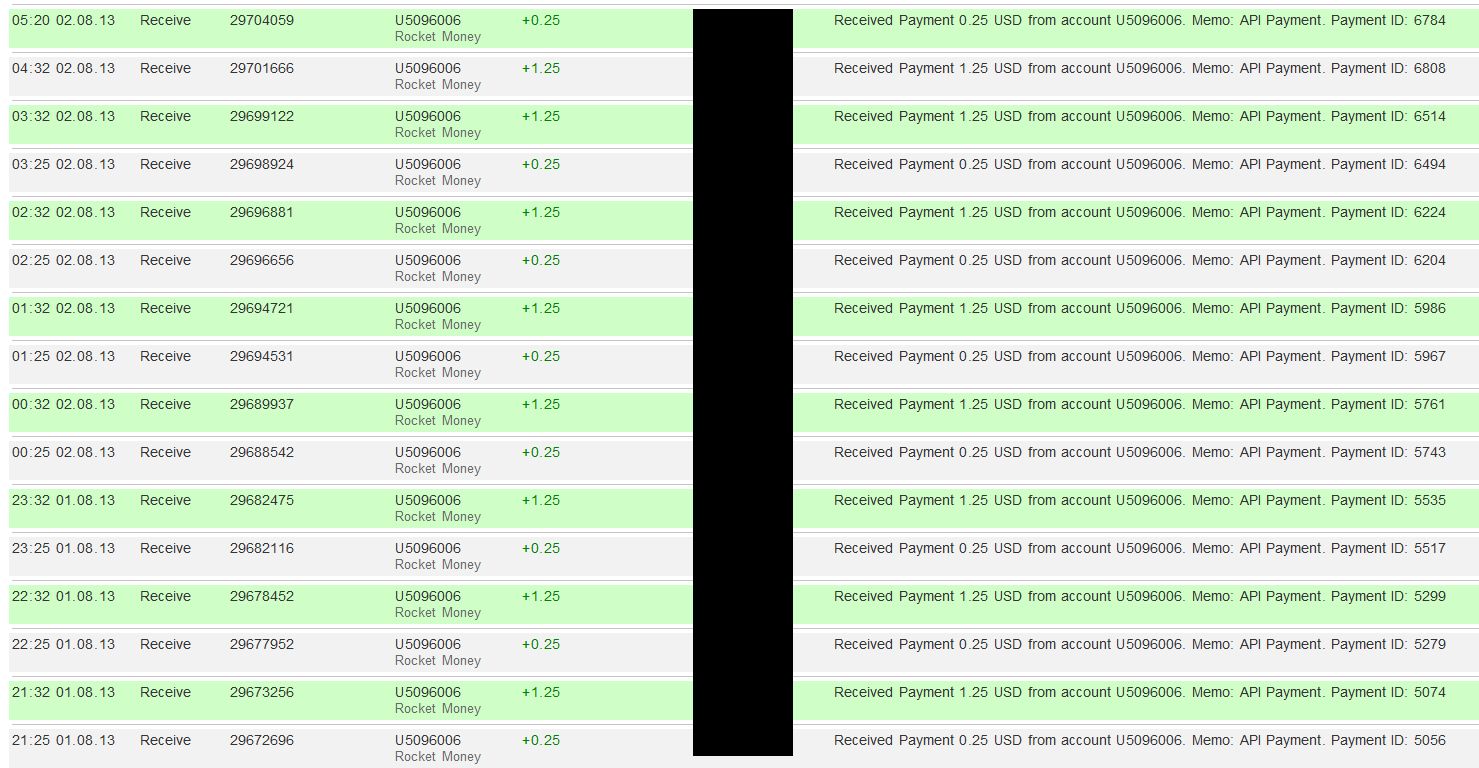Screen dimensions: 1479x768
Task: Click the +0.25 amount in the 05:20 row
Action: [x=541, y=20]
